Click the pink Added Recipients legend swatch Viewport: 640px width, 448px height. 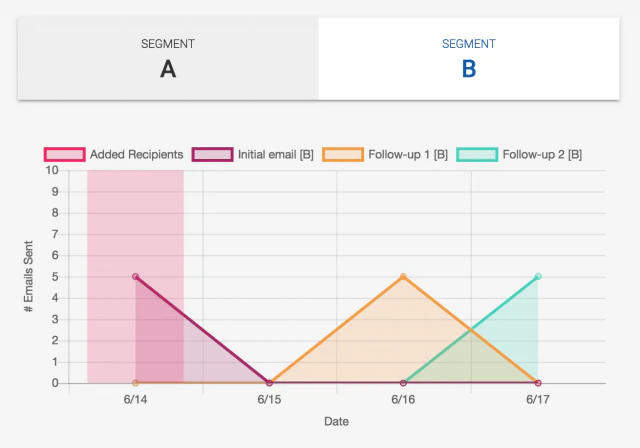click(64, 155)
